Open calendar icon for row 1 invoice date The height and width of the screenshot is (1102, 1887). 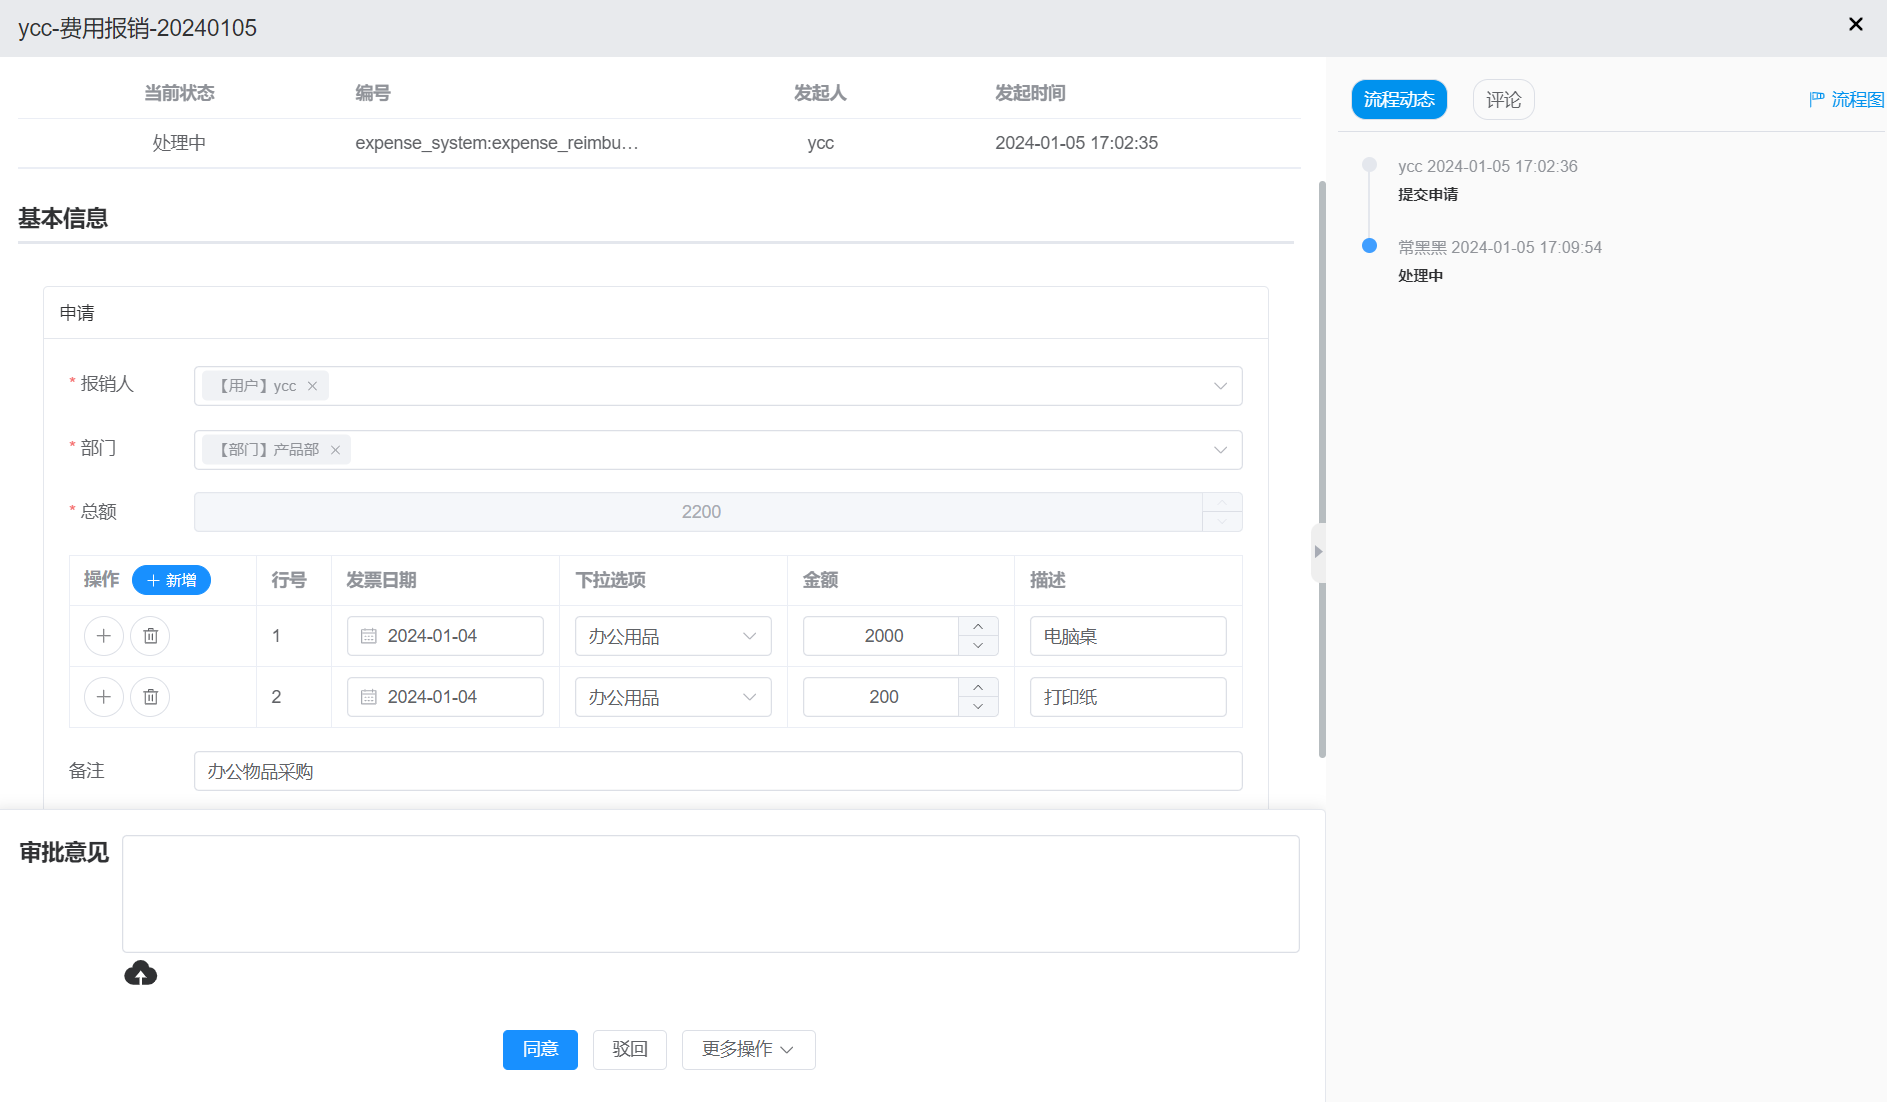(368, 636)
